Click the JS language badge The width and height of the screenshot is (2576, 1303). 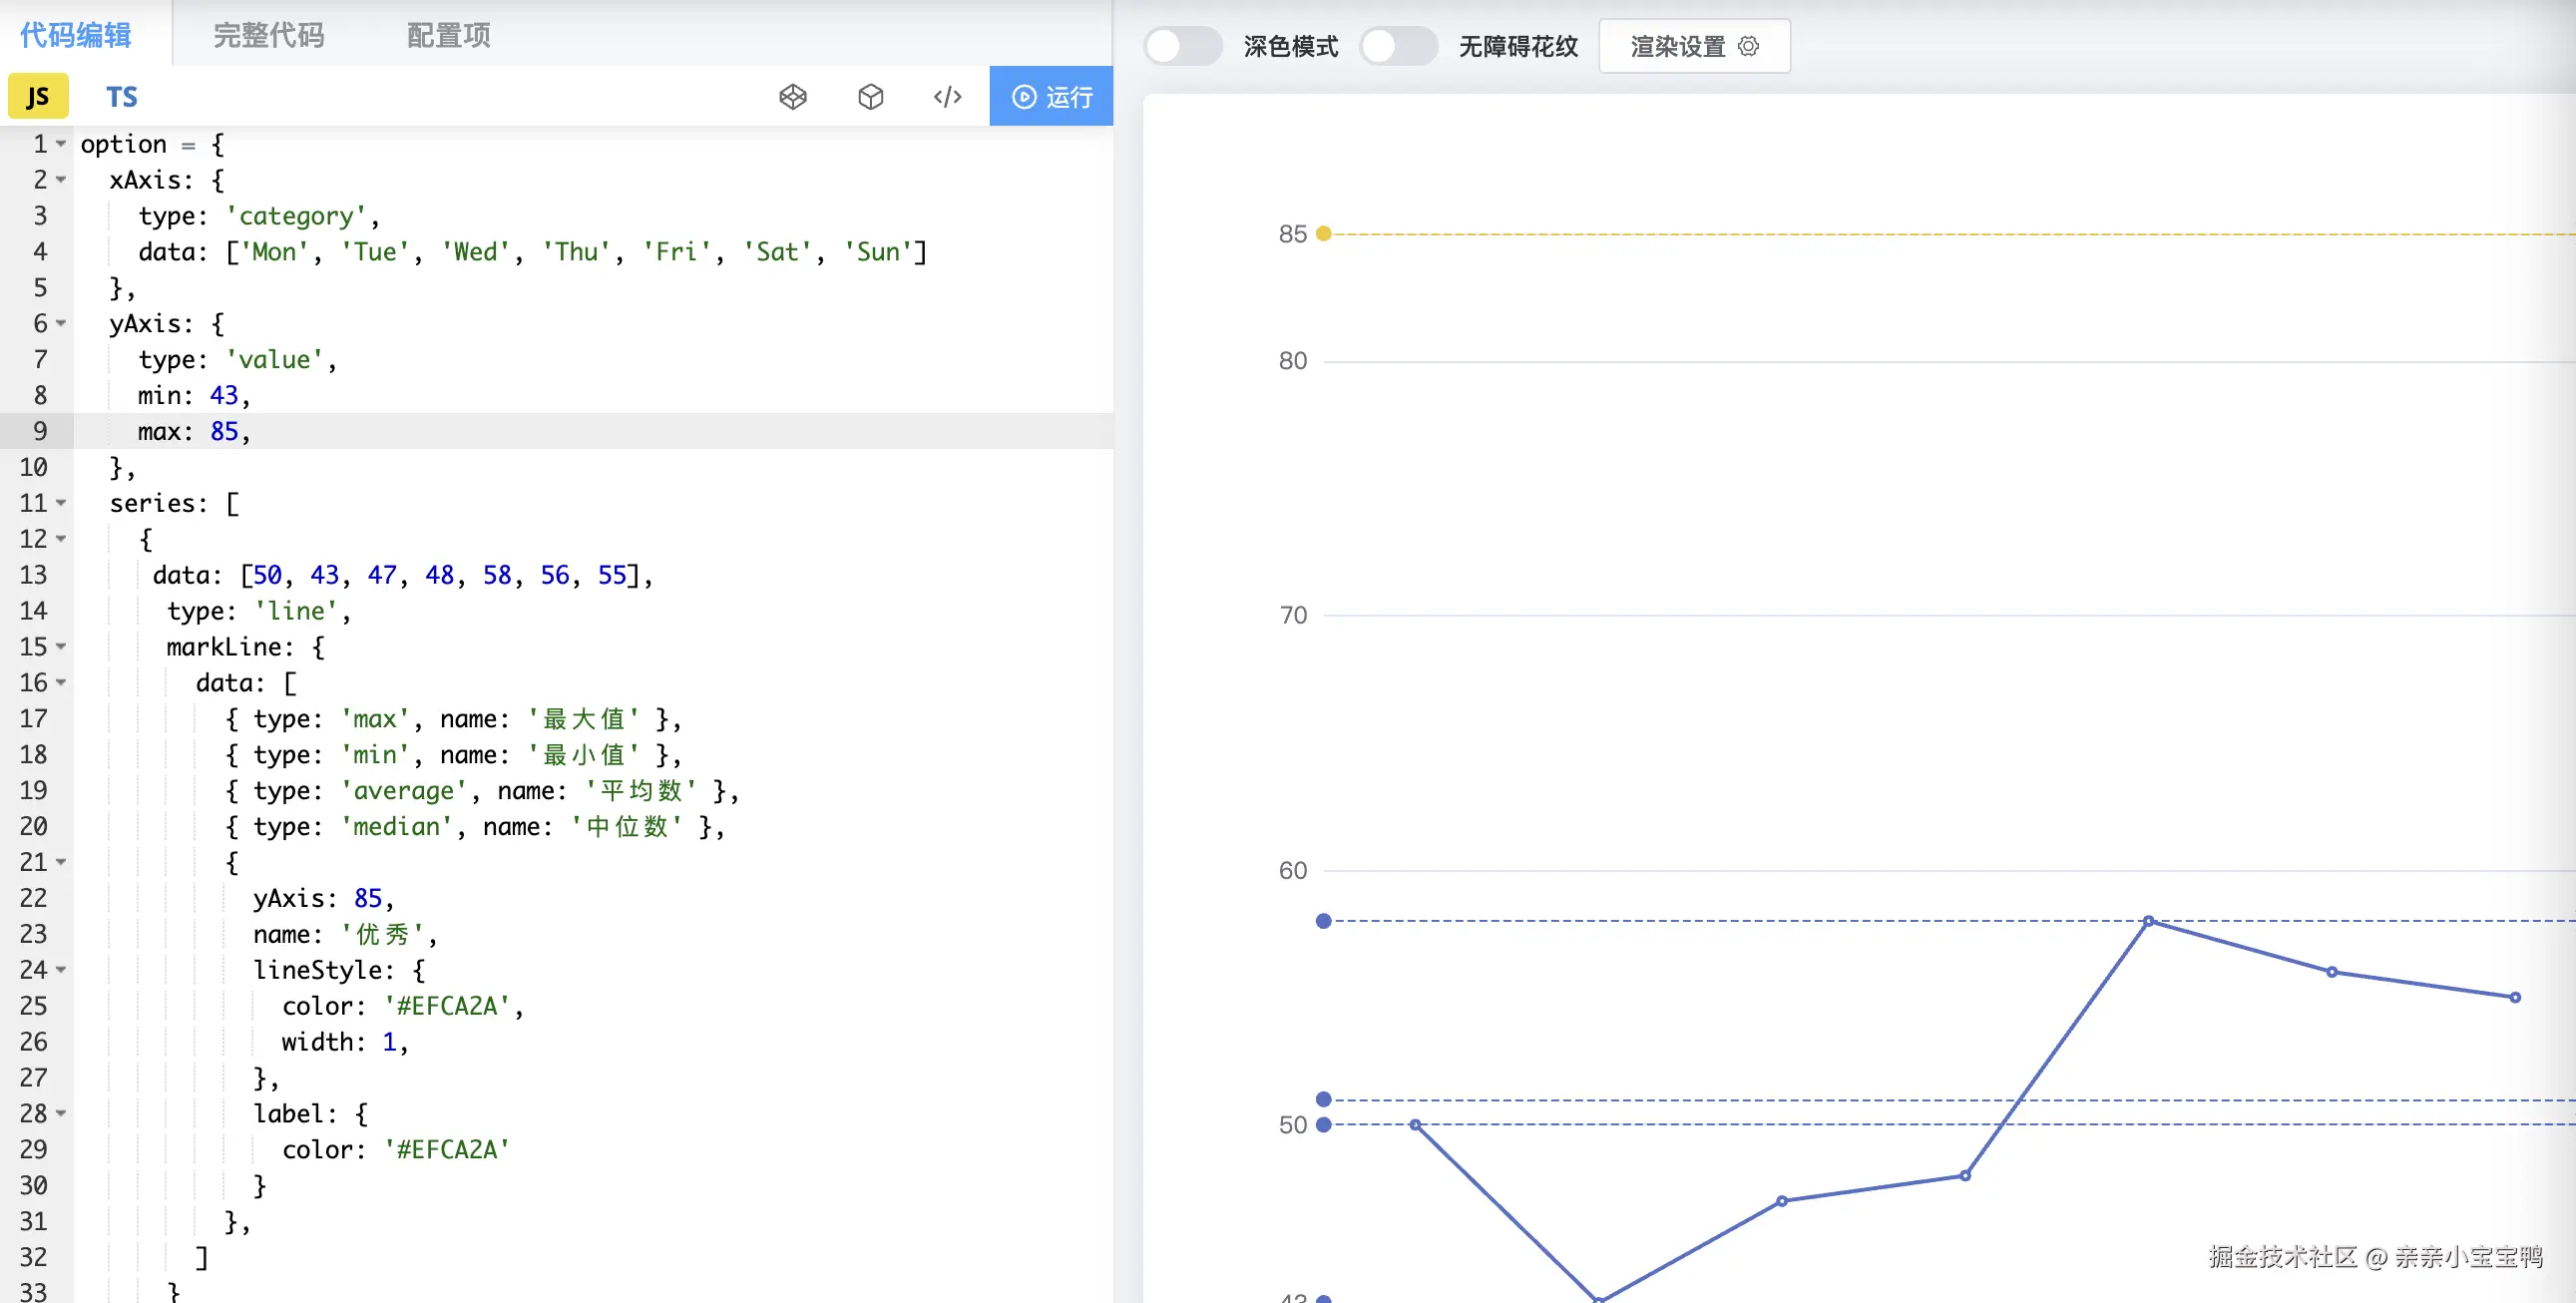pos(38,96)
